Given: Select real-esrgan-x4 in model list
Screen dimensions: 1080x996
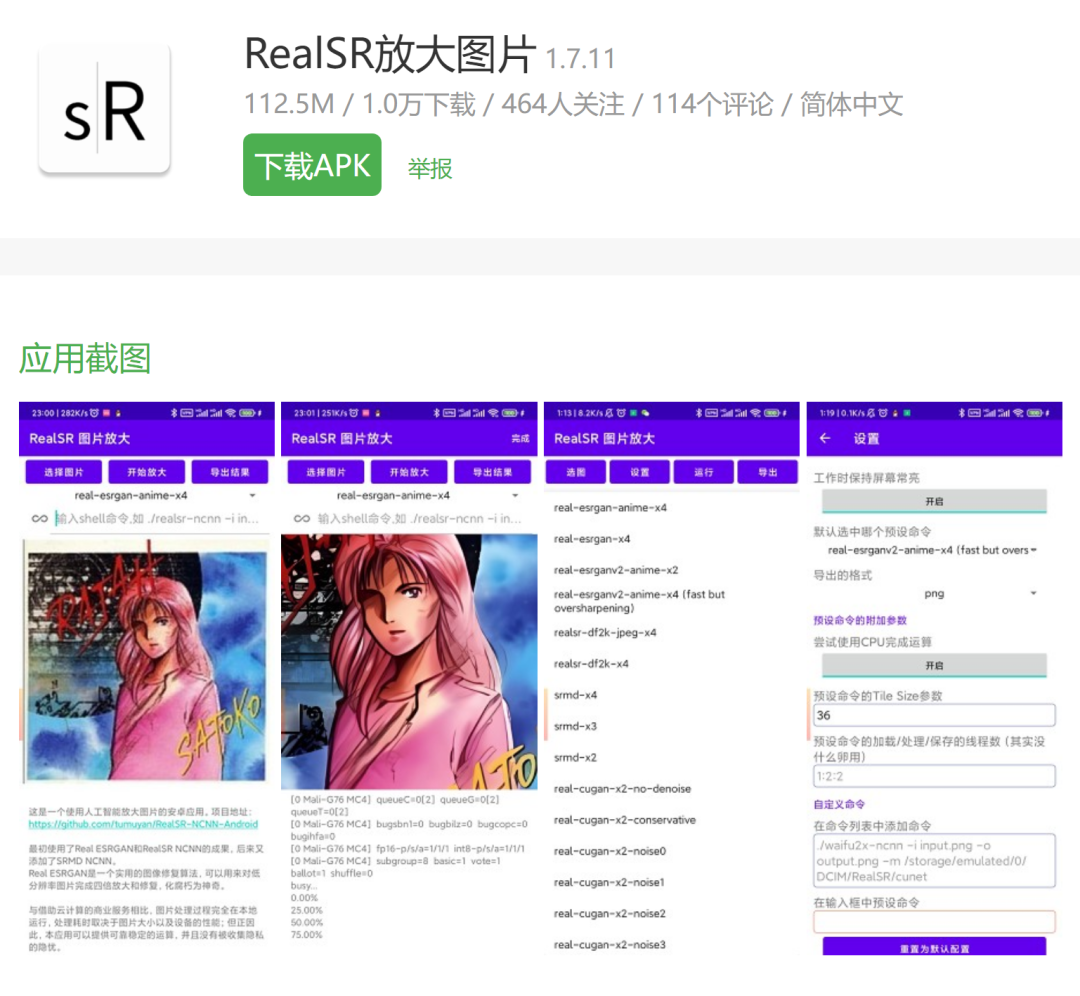Looking at the screenshot, I should point(592,539).
